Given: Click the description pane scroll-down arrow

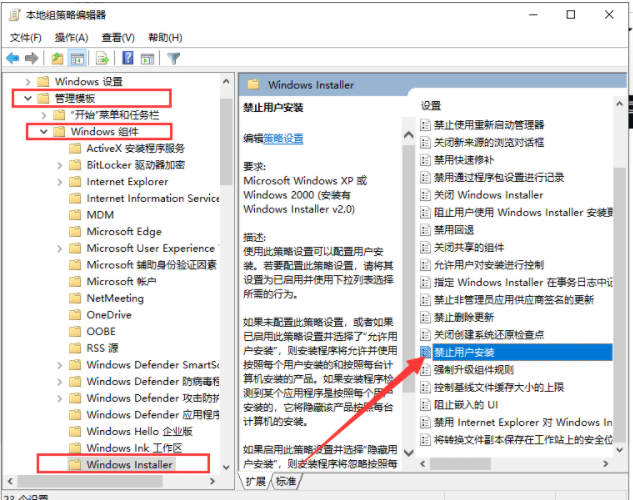Looking at the screenshot, I should coord(409,453).
